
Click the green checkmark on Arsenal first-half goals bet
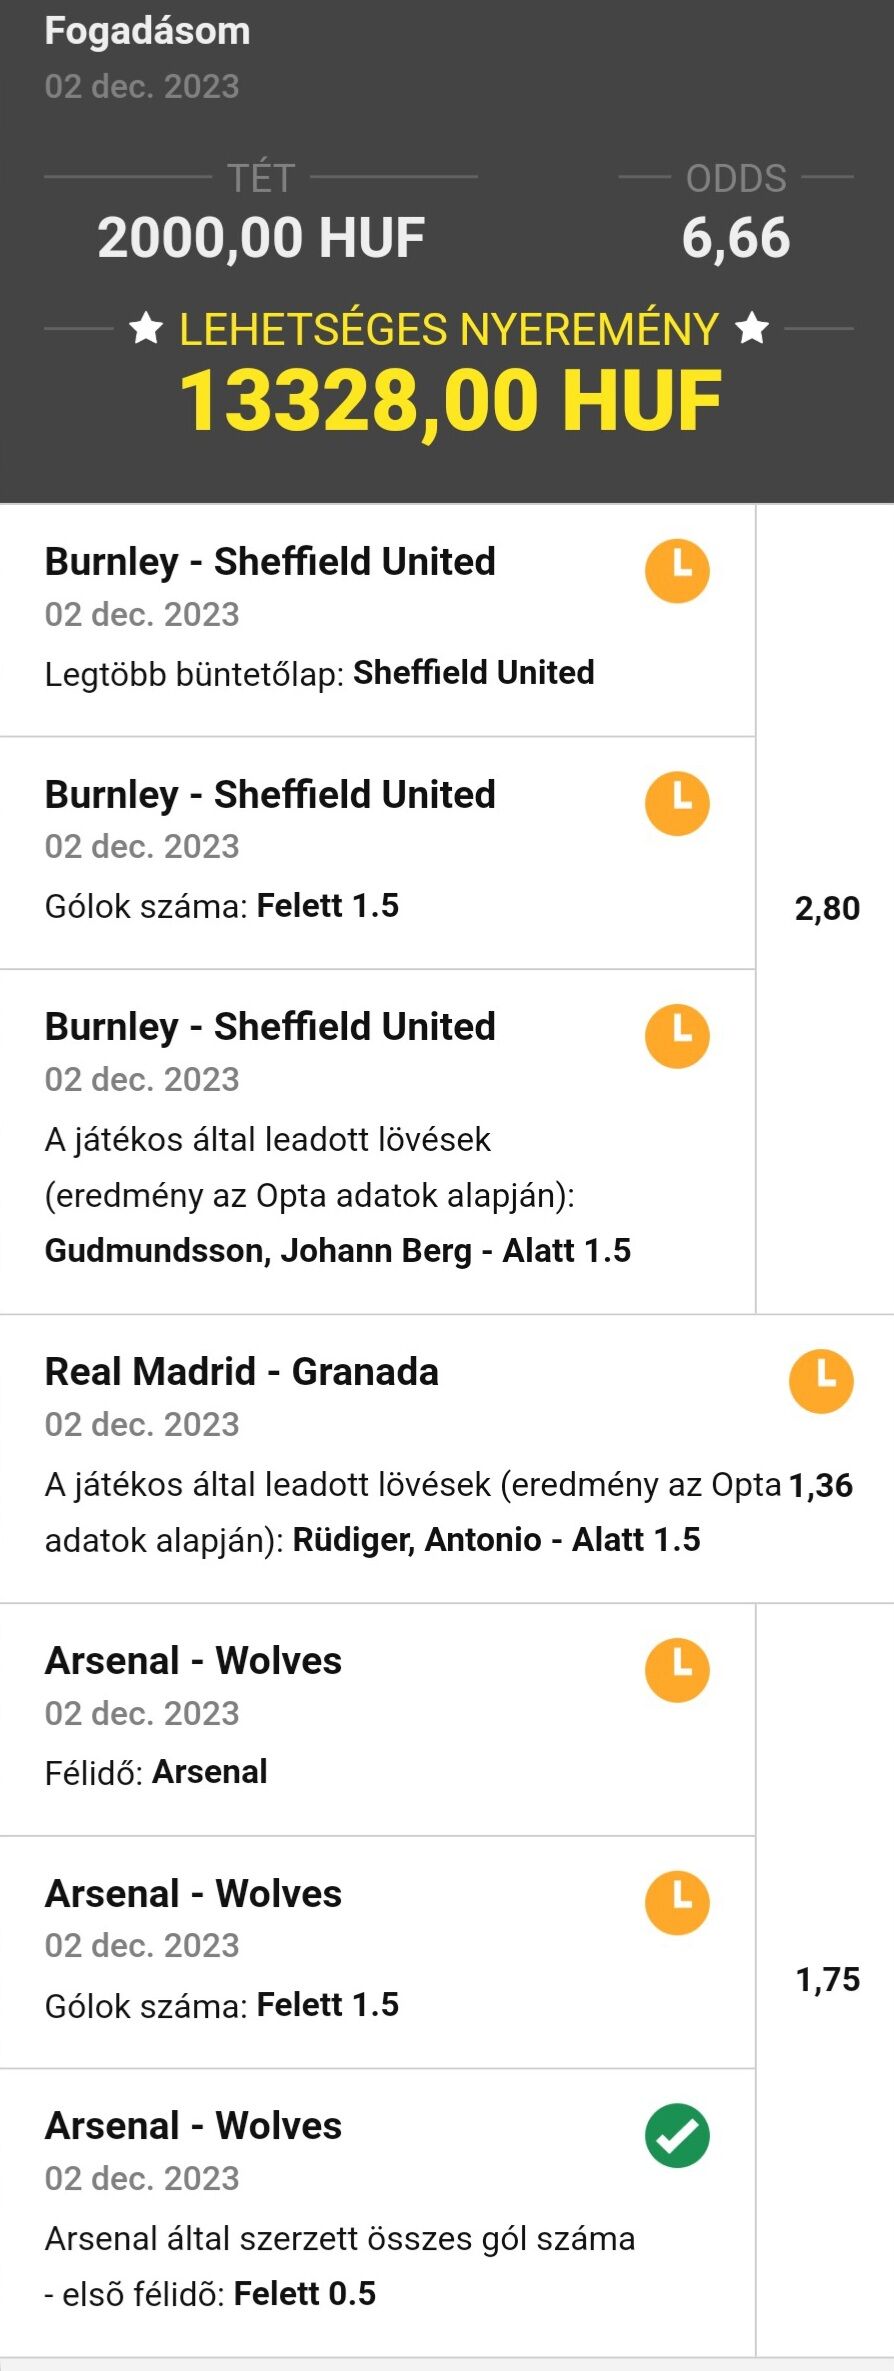point(677,2135)
